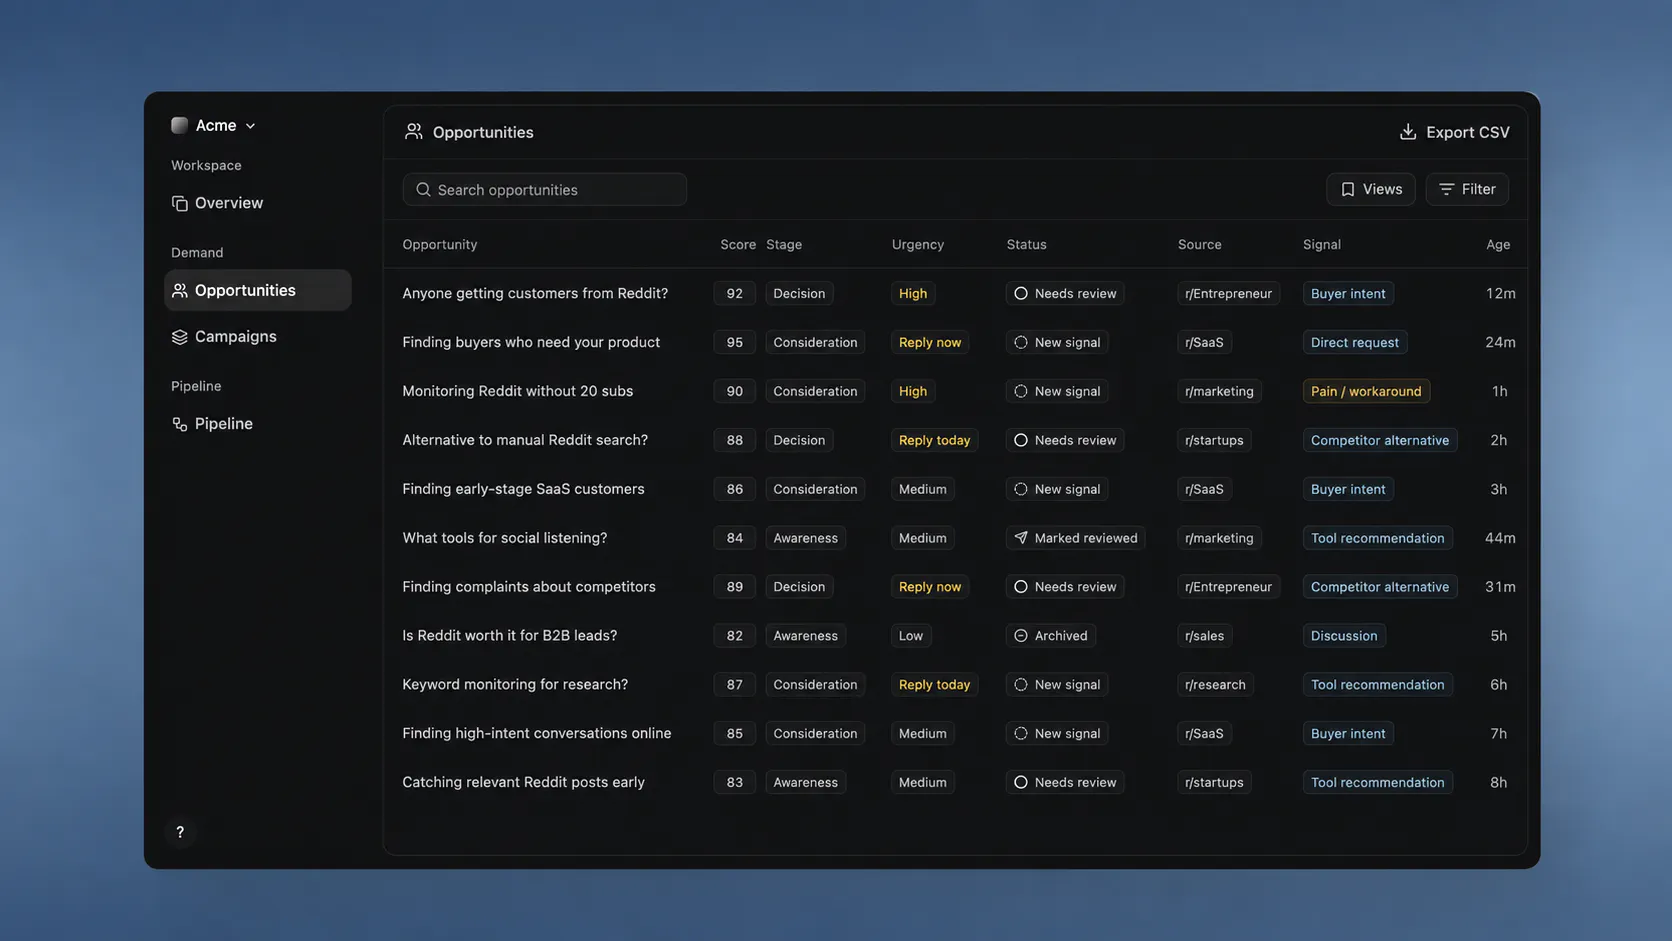Screen dimensions: 1672x941
Task: Focus the Search opportunities field
Action: [x=545, y=190]
